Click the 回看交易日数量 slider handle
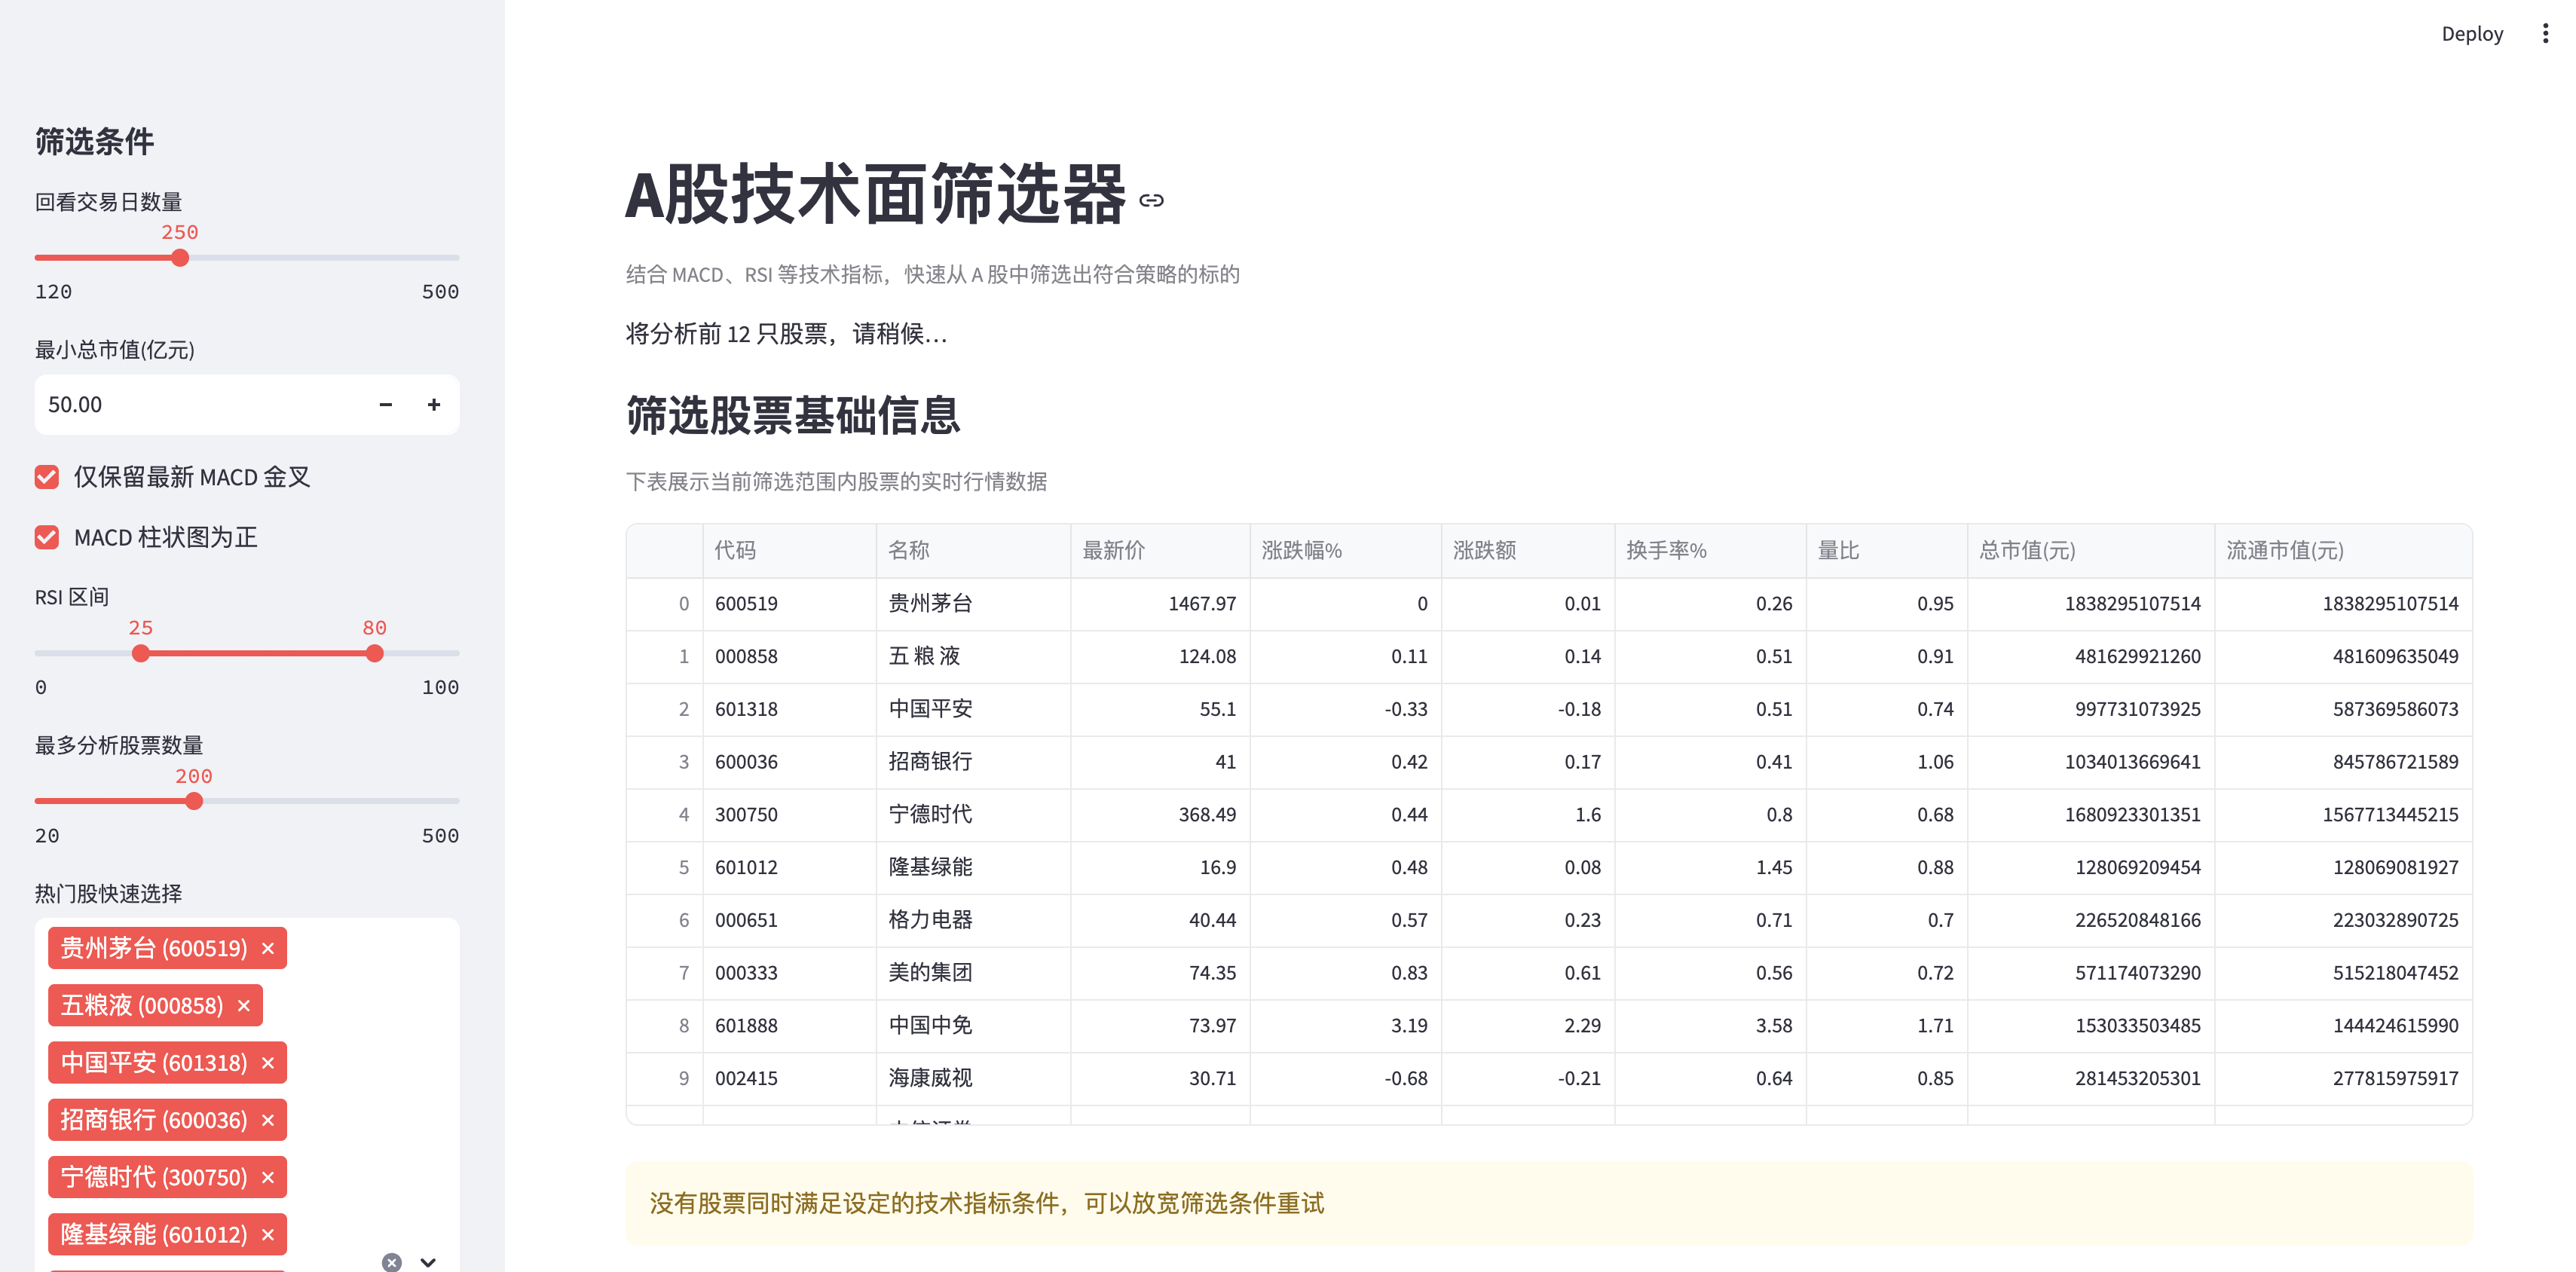The height and width of the screenshot is (1272, 2576). pos(180,258)
